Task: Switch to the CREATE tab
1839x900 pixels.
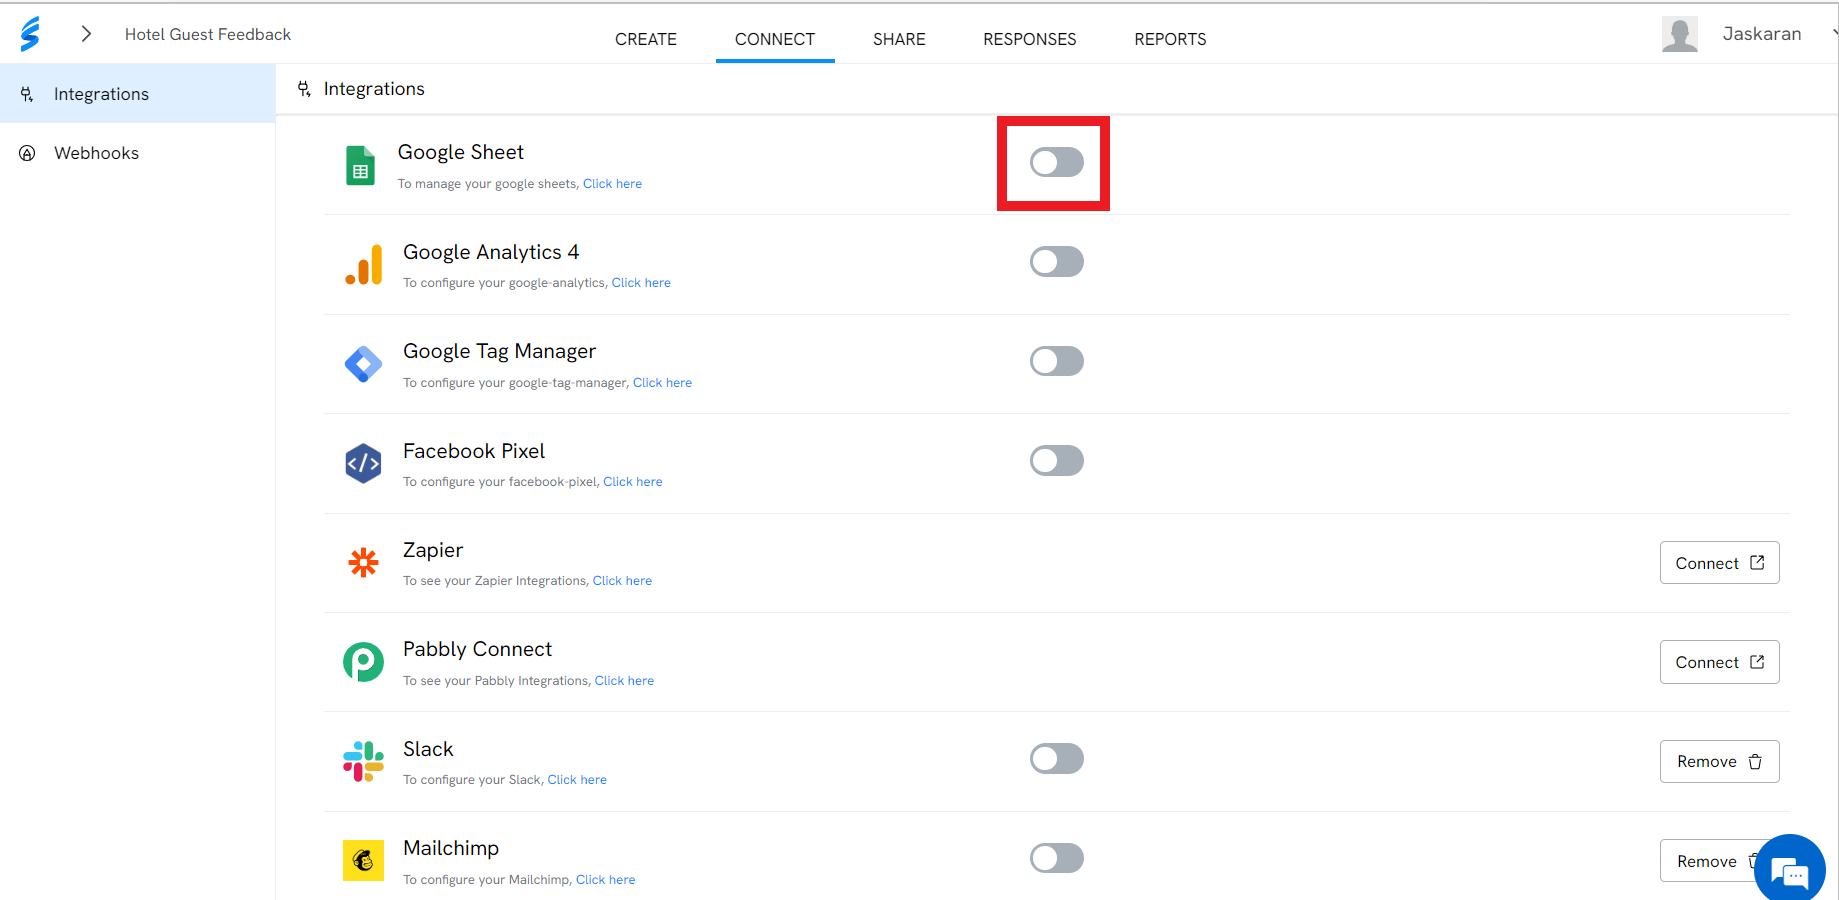Action: pos(646,39)
